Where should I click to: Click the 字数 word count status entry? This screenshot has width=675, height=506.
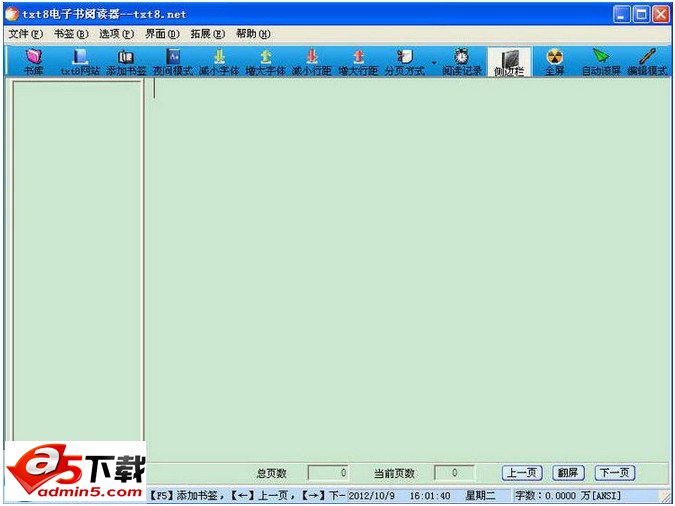click(x=568, y=496)
